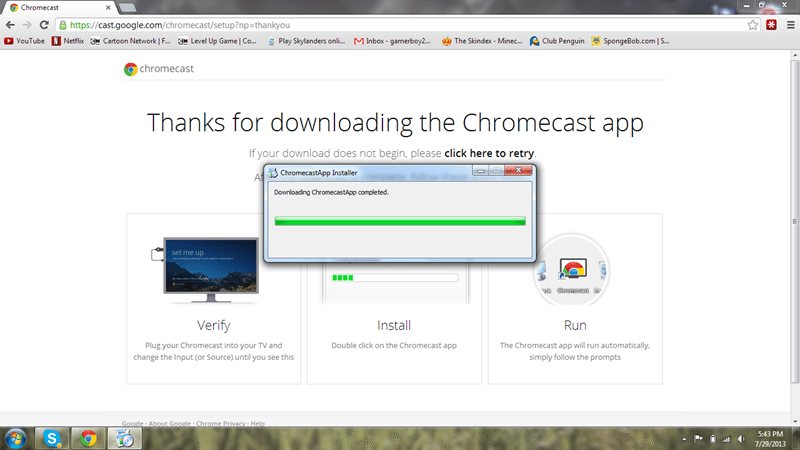
Task: Open the YouTube bookmark
Action: (x=24, y=41)
